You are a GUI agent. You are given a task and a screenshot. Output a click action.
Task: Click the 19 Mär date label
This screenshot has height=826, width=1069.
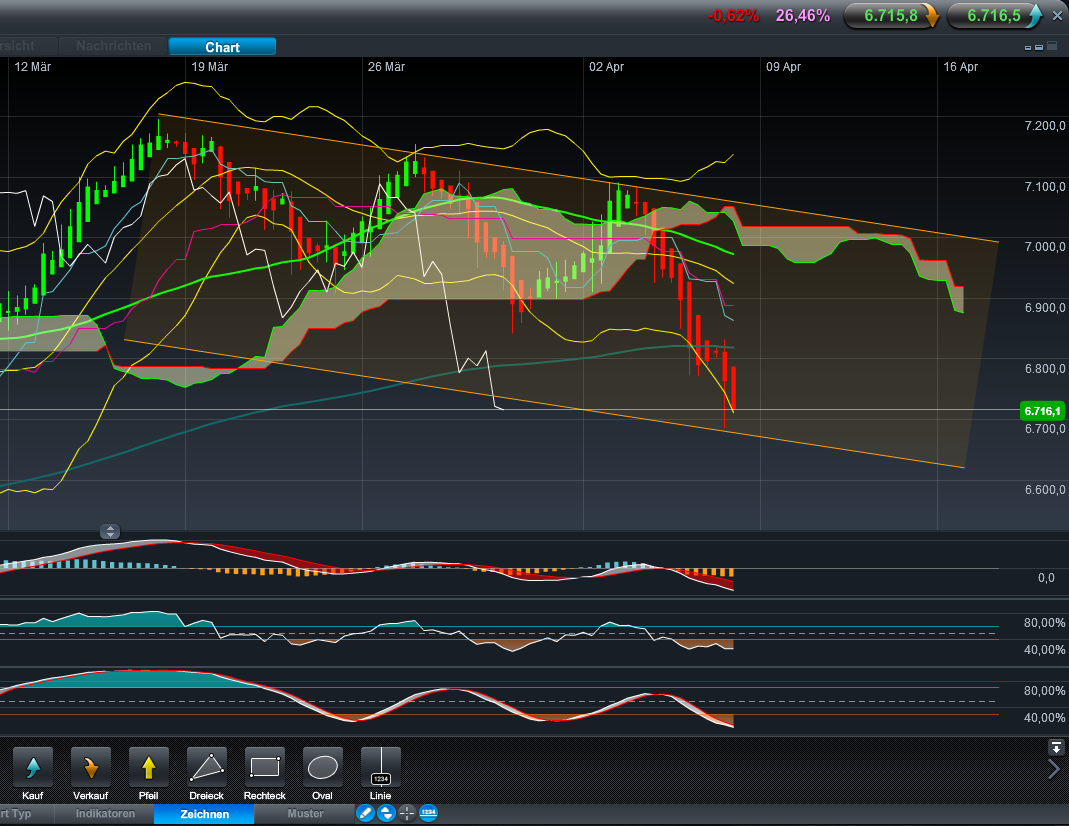(209, 67)
